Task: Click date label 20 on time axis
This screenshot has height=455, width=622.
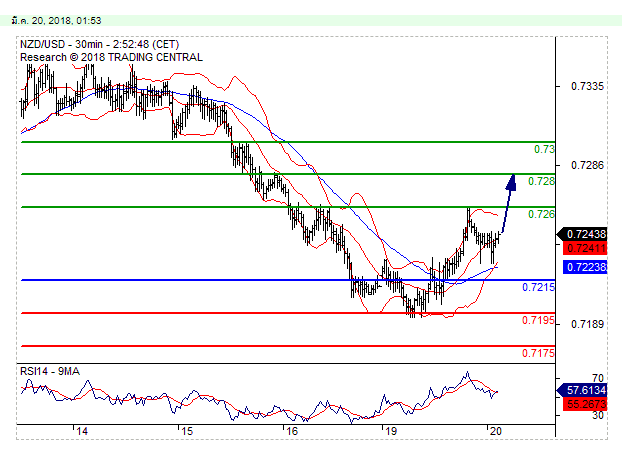Action: [x=496, y=431]
